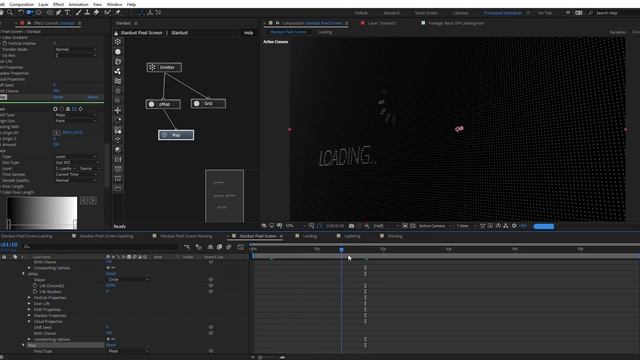The image size is (640, 360).
Task: Expand Particle Properties in the timeline
Action: (x=29, y=298)
